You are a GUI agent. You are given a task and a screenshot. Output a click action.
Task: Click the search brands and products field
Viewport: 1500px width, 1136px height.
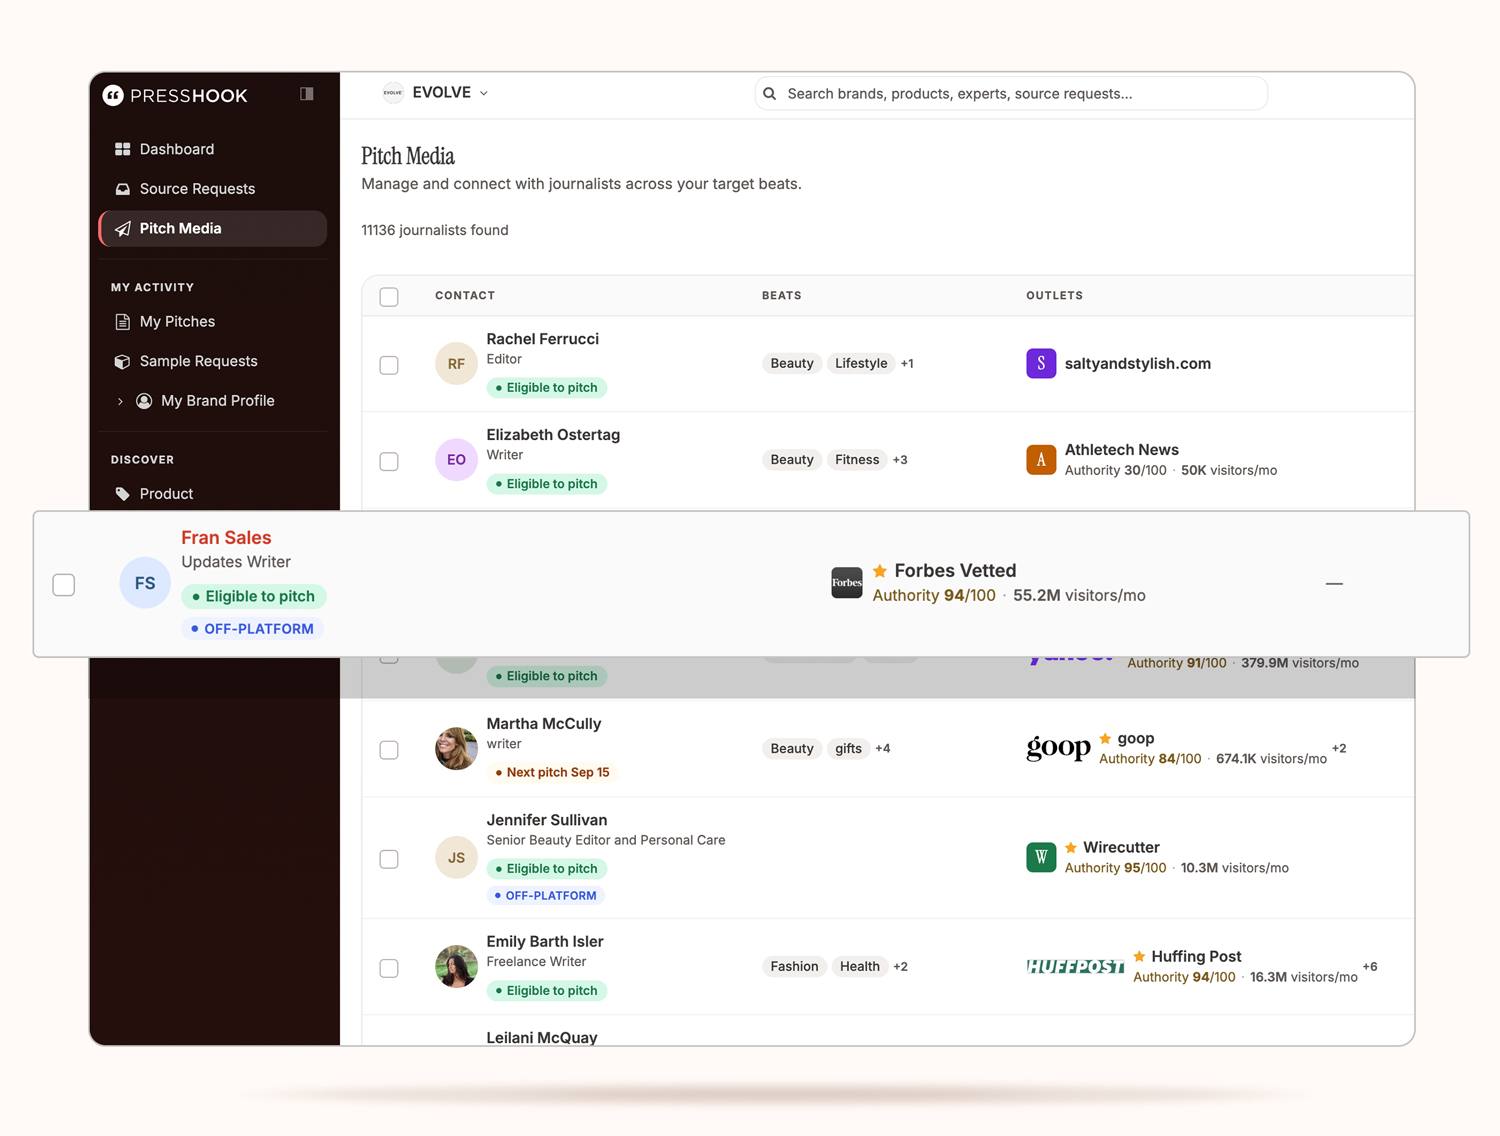[1011, 94]
